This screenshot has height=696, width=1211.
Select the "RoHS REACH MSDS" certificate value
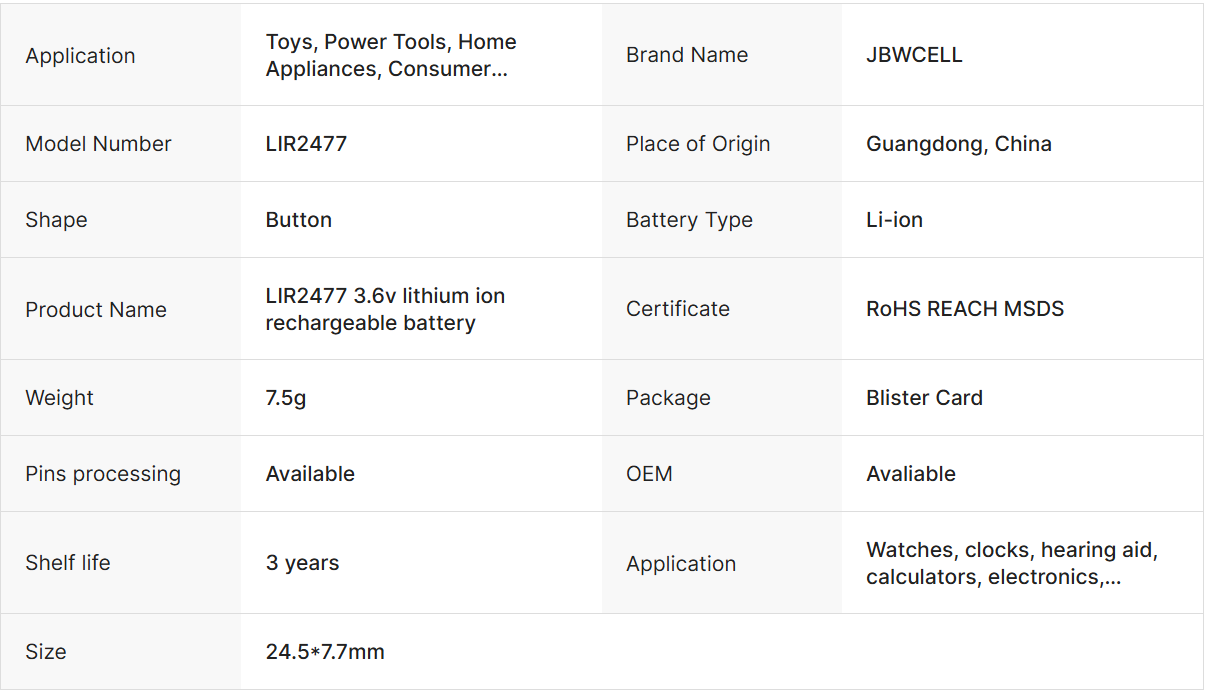point(964,309)
